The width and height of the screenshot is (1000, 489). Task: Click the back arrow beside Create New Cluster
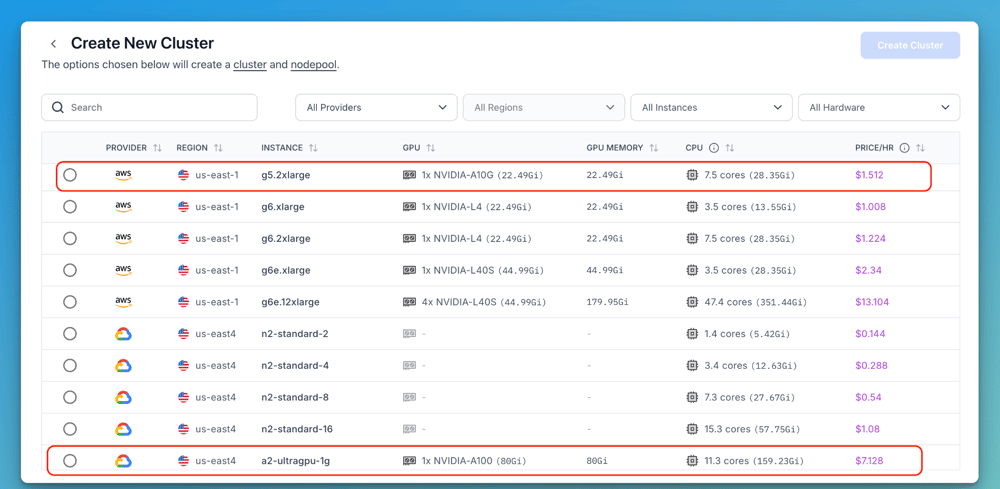pyautogui.click(x=54, y=44)
